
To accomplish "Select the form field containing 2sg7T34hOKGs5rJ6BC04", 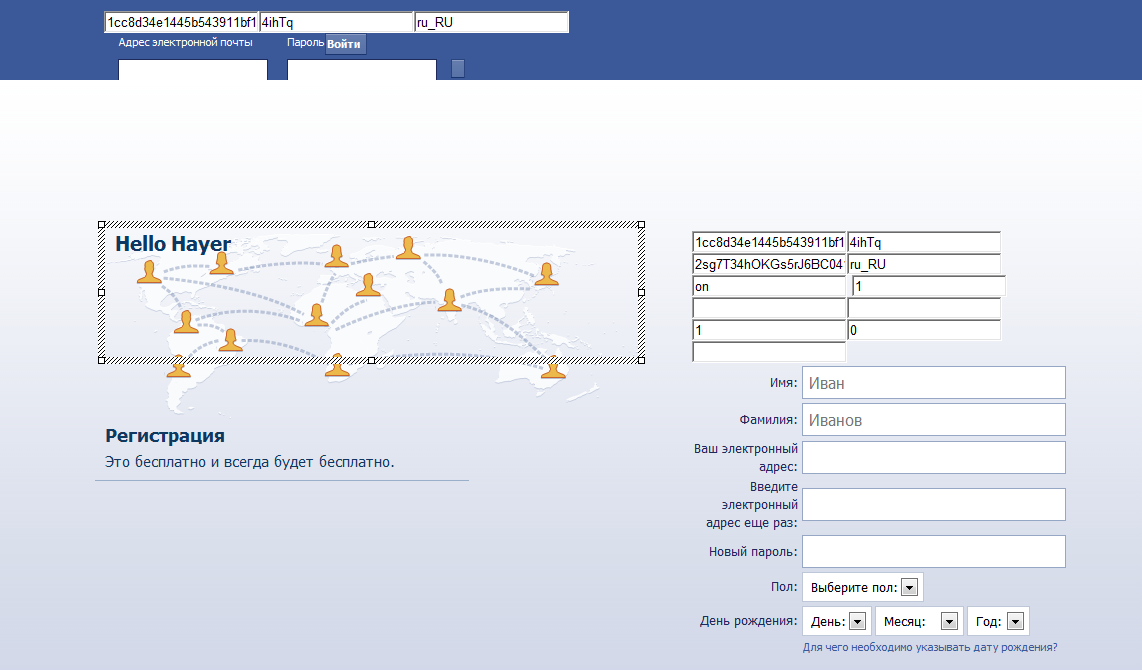I will (769, 264).
